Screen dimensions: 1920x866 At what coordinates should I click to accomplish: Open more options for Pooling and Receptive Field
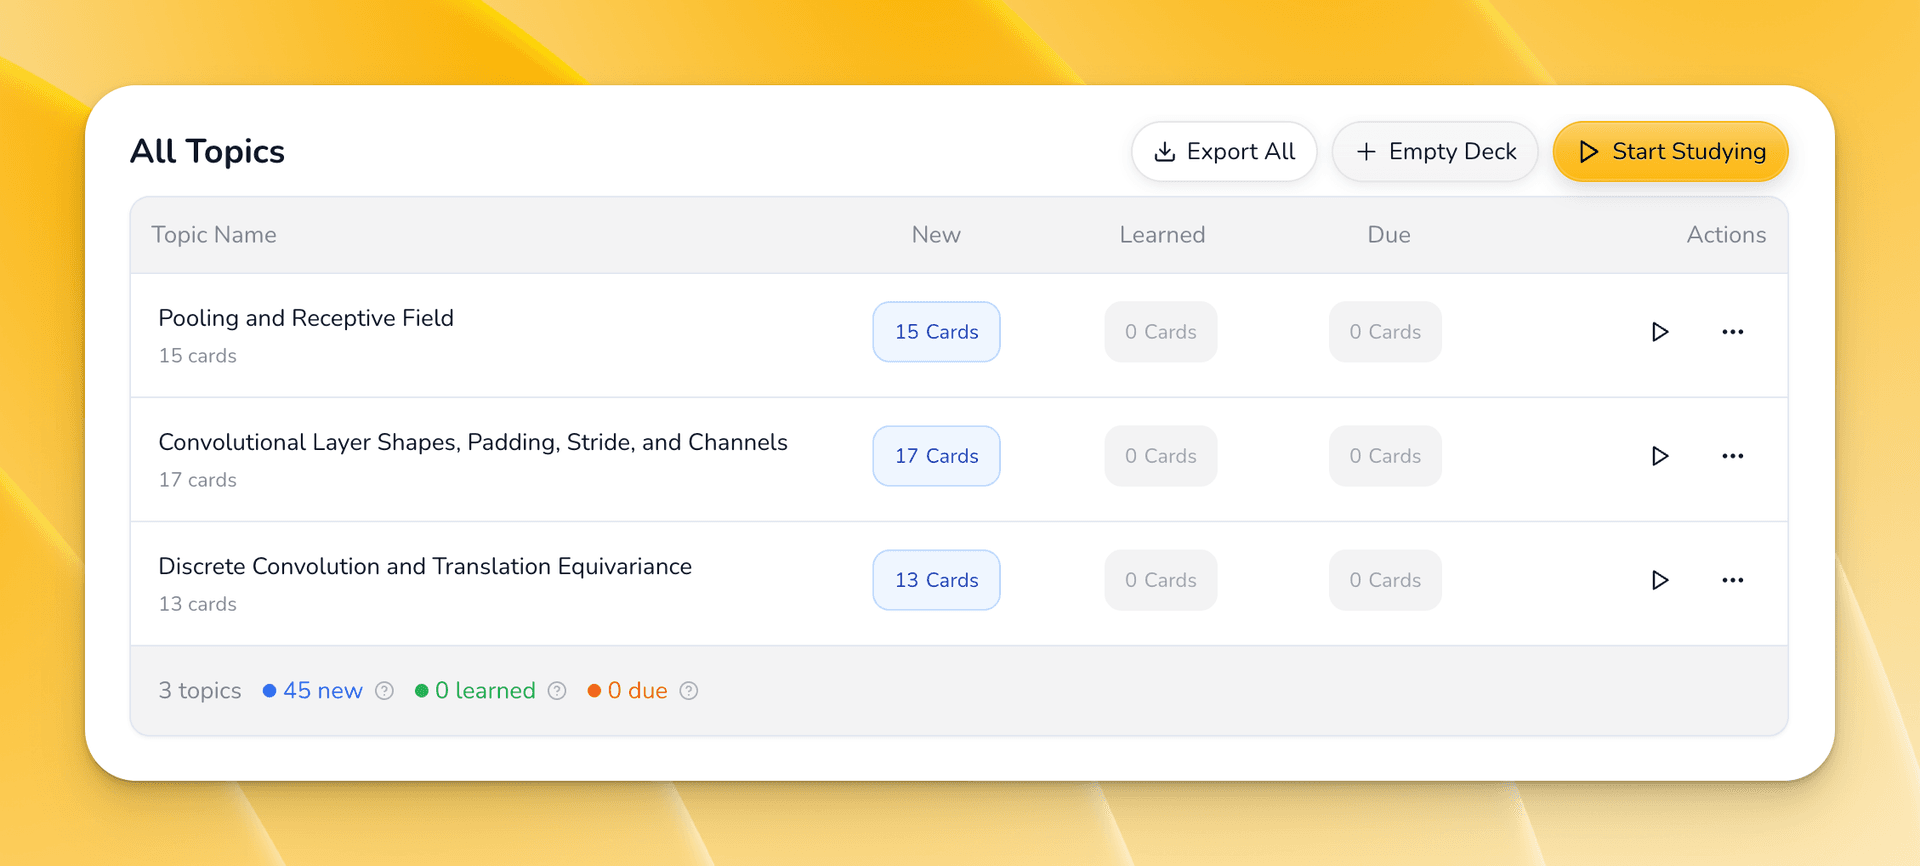(x=1732, y=332)
